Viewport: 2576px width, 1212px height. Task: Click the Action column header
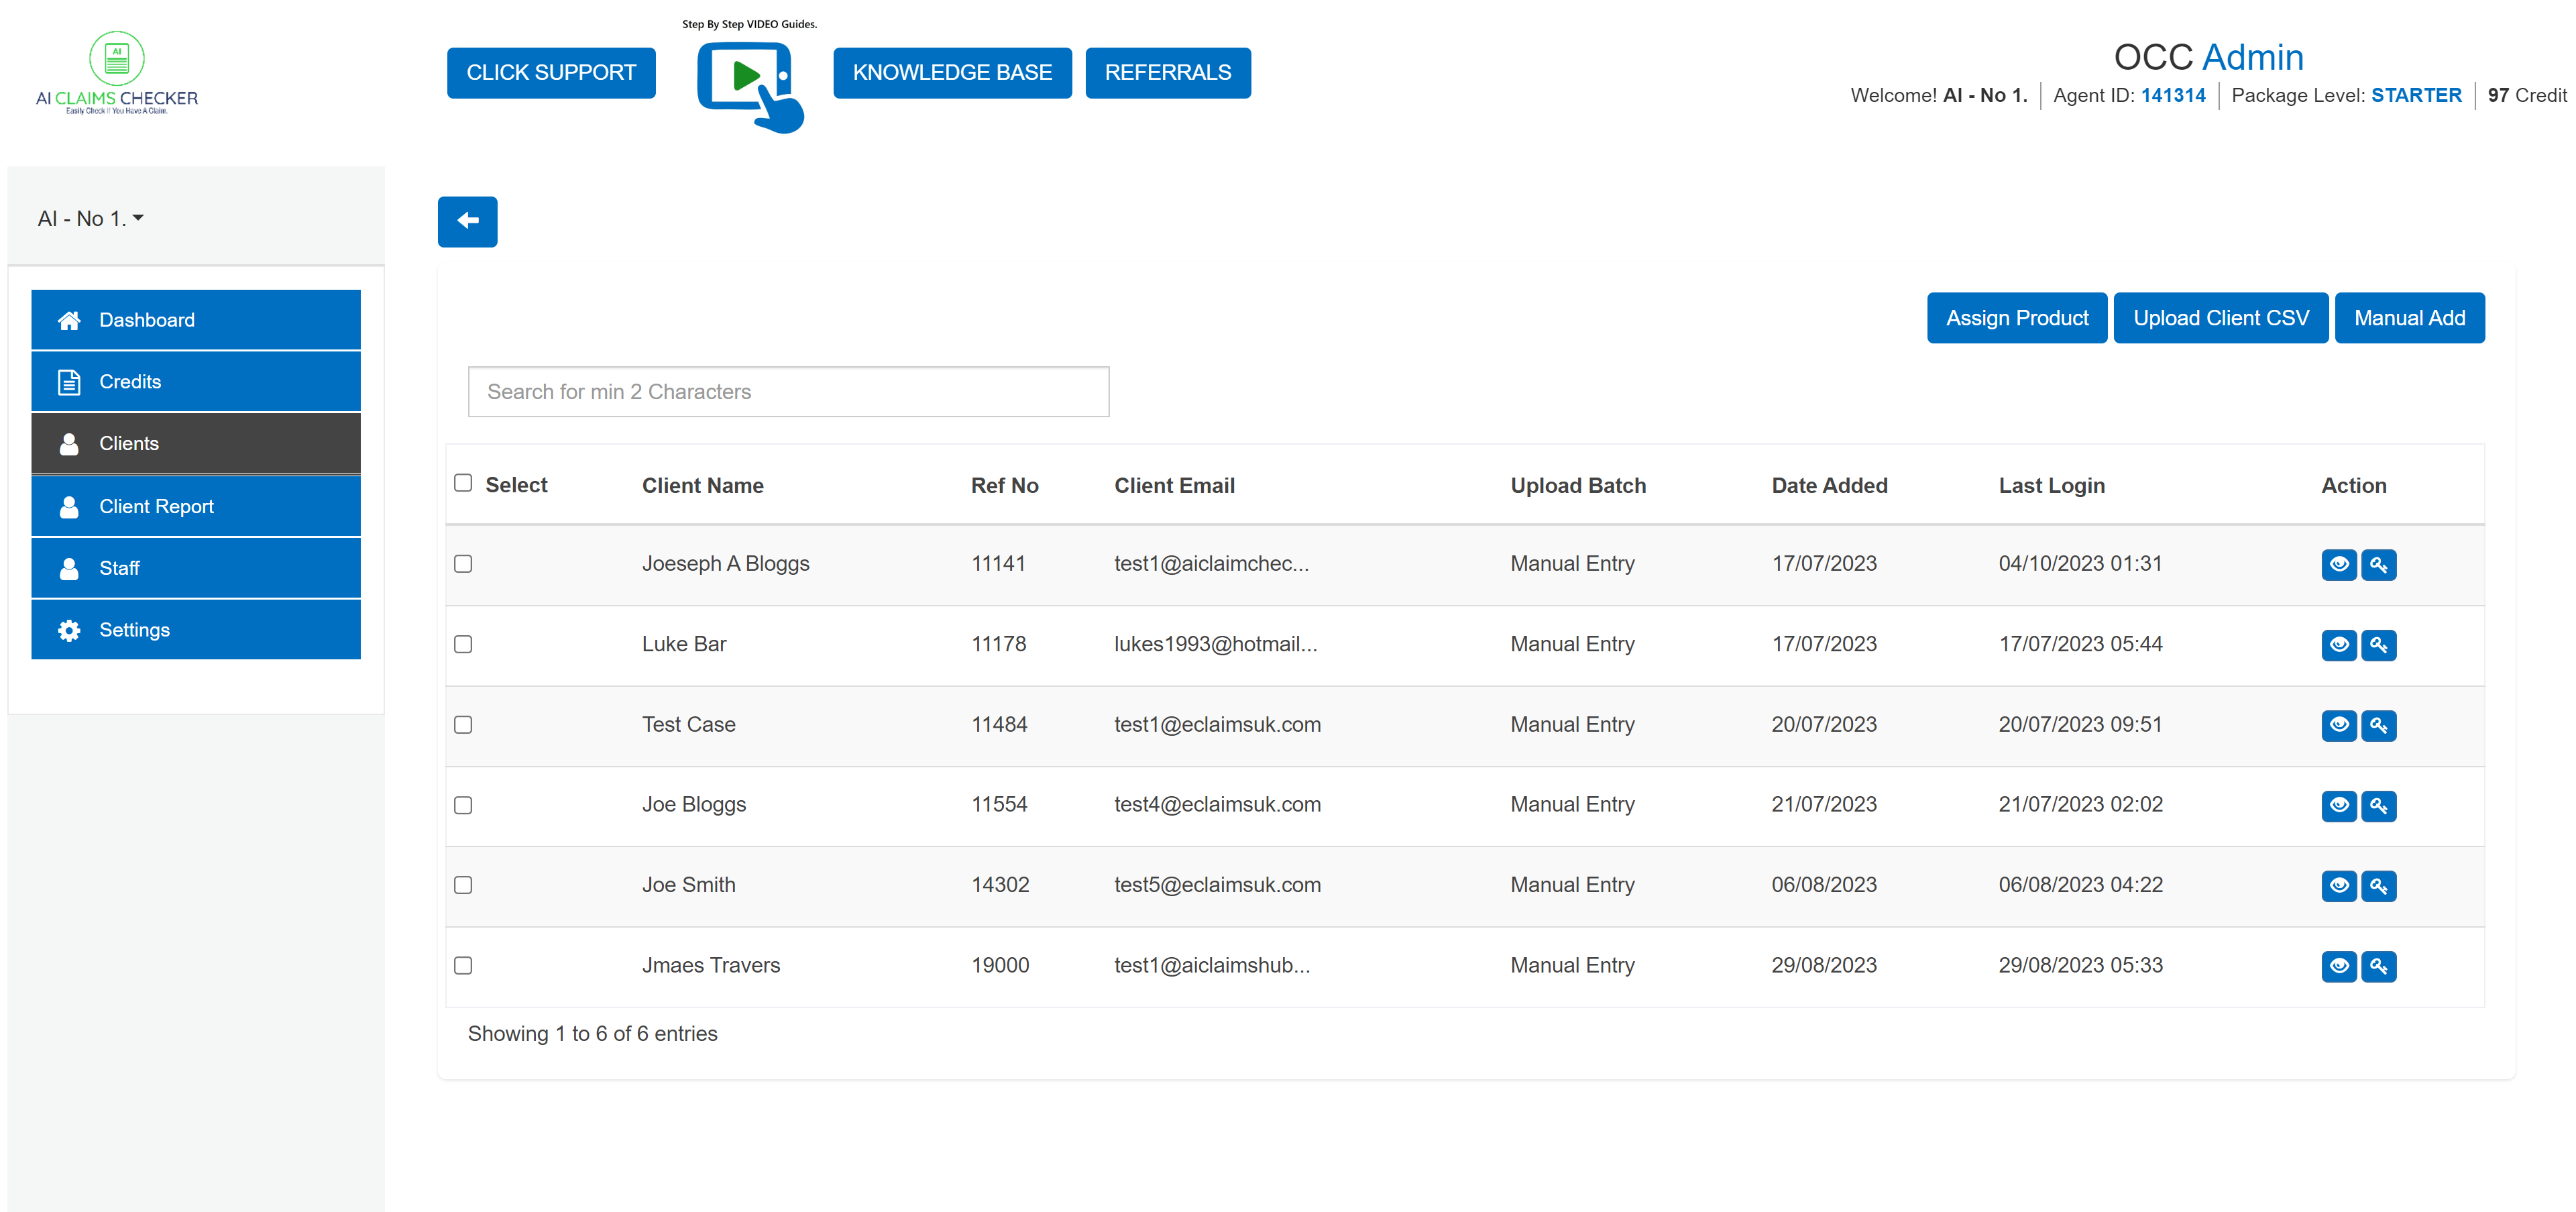click(x=2353, y=486)
